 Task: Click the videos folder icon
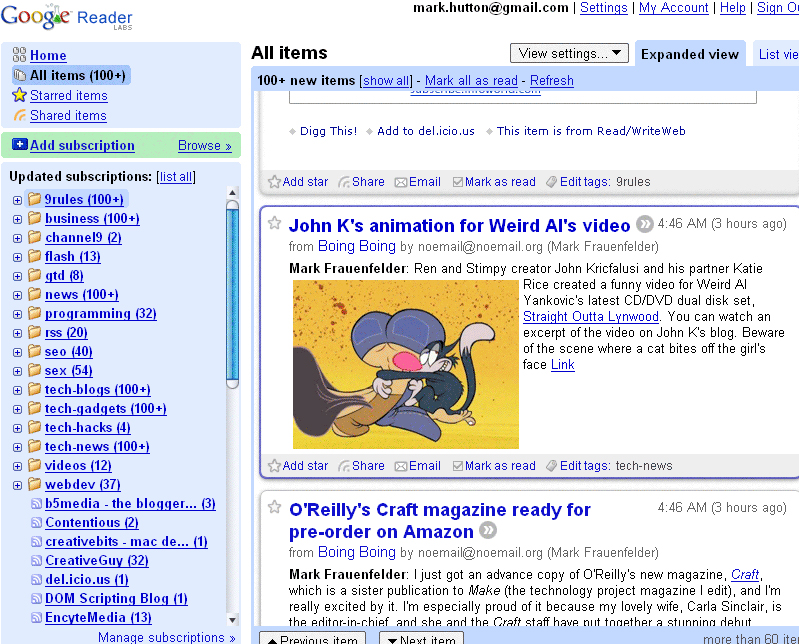click(35, 465)
